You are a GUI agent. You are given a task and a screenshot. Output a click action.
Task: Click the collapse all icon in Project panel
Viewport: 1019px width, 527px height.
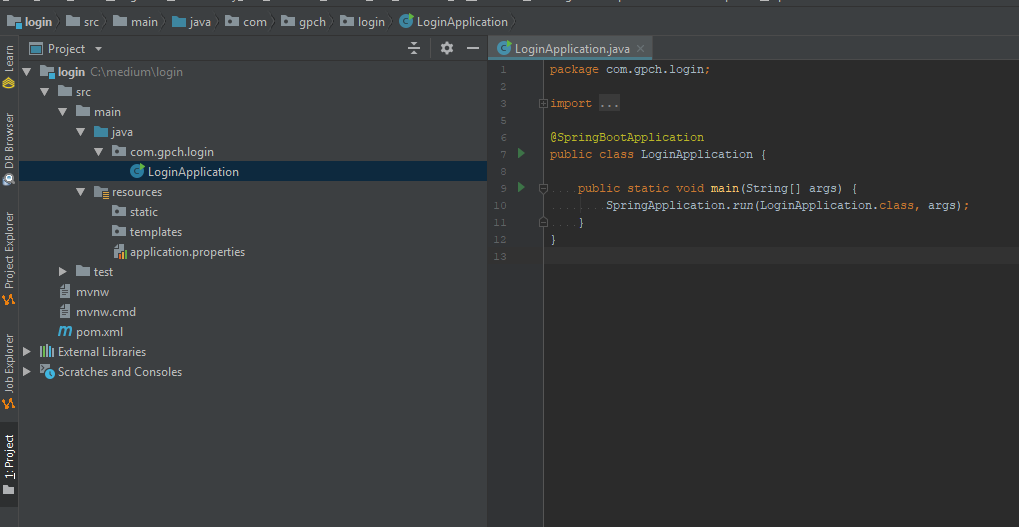click(415, 48)
